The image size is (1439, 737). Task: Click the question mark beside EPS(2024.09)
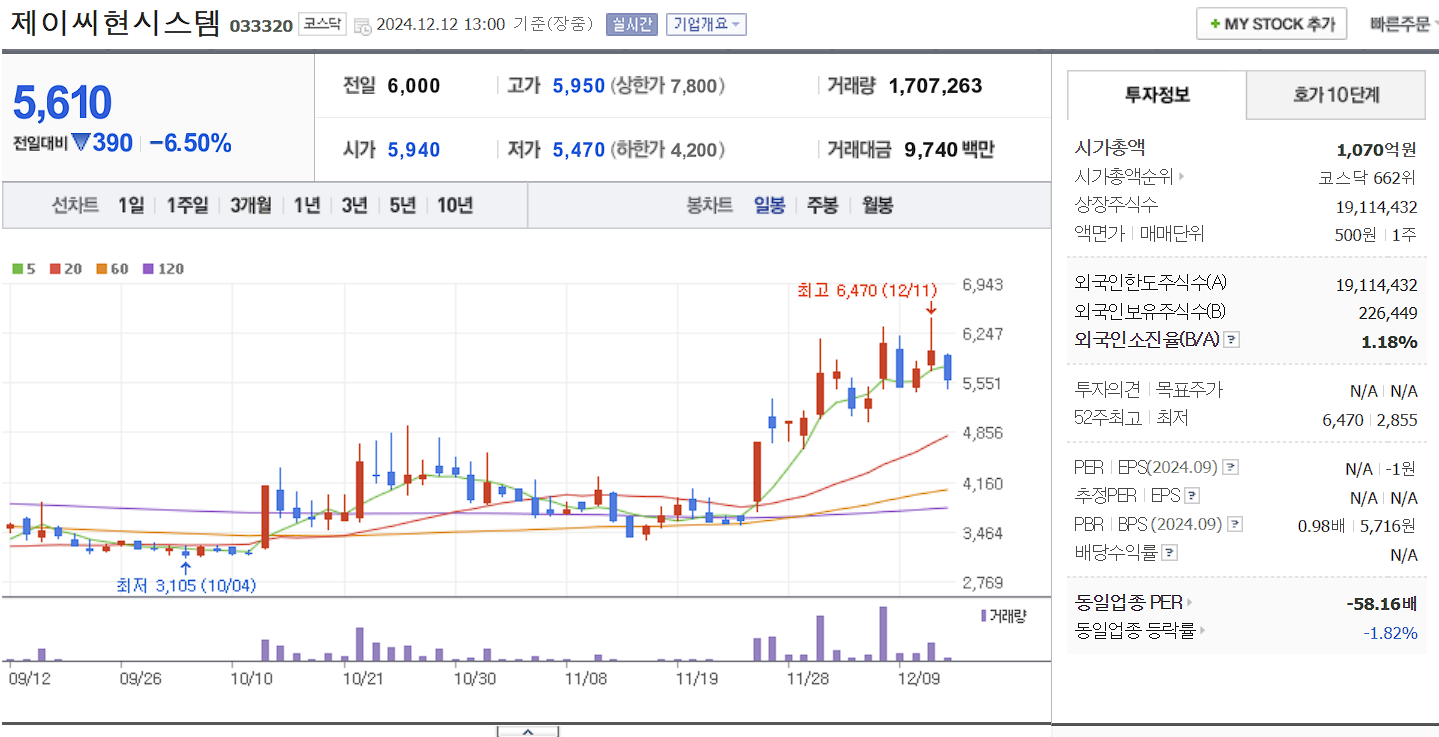[1230, 467]
